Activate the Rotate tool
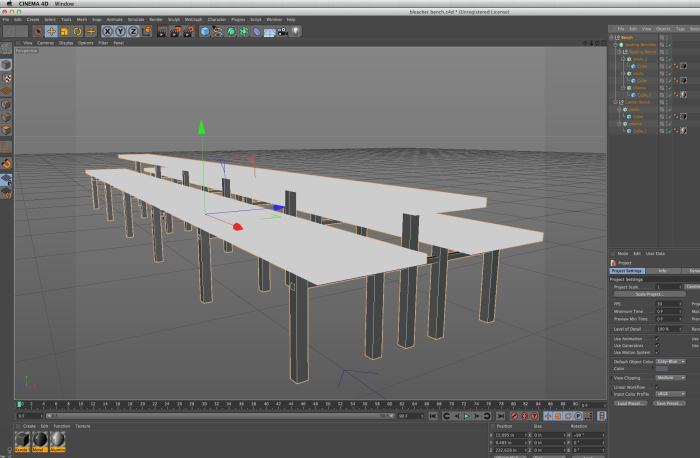 pyautogui.click(x=77, y=31)
